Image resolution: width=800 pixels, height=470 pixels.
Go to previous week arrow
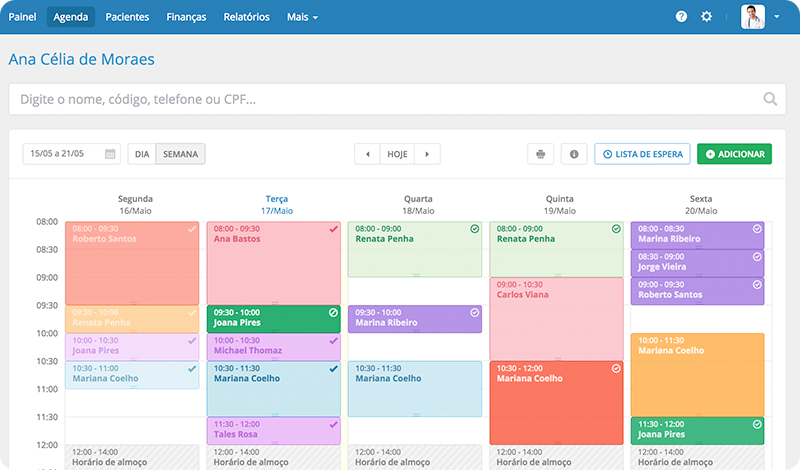[368, 154]
